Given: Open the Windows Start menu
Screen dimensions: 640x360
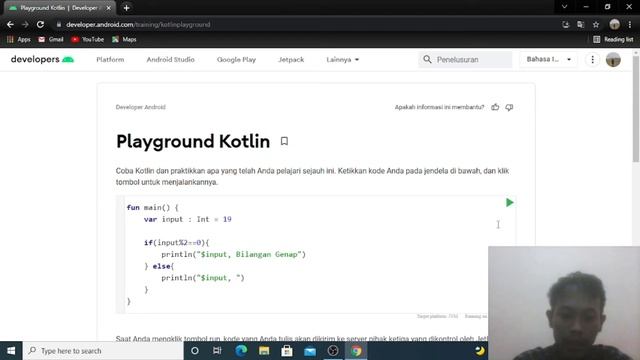Looking at the screenshot, I should 11,351.
